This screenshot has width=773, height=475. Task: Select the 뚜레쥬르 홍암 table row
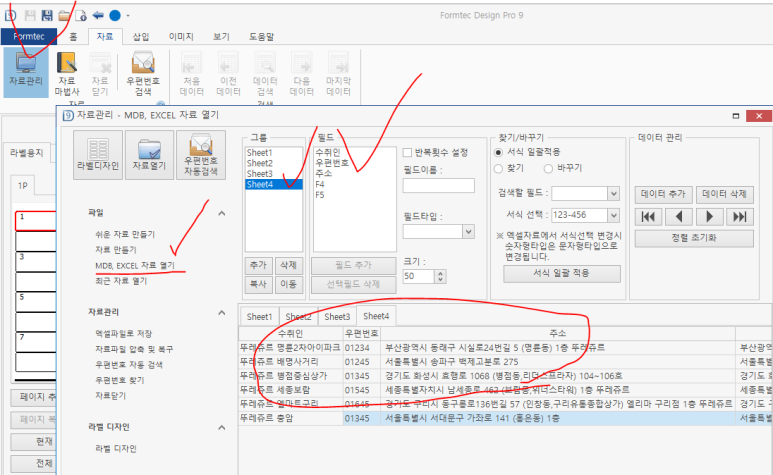point(506,418)
